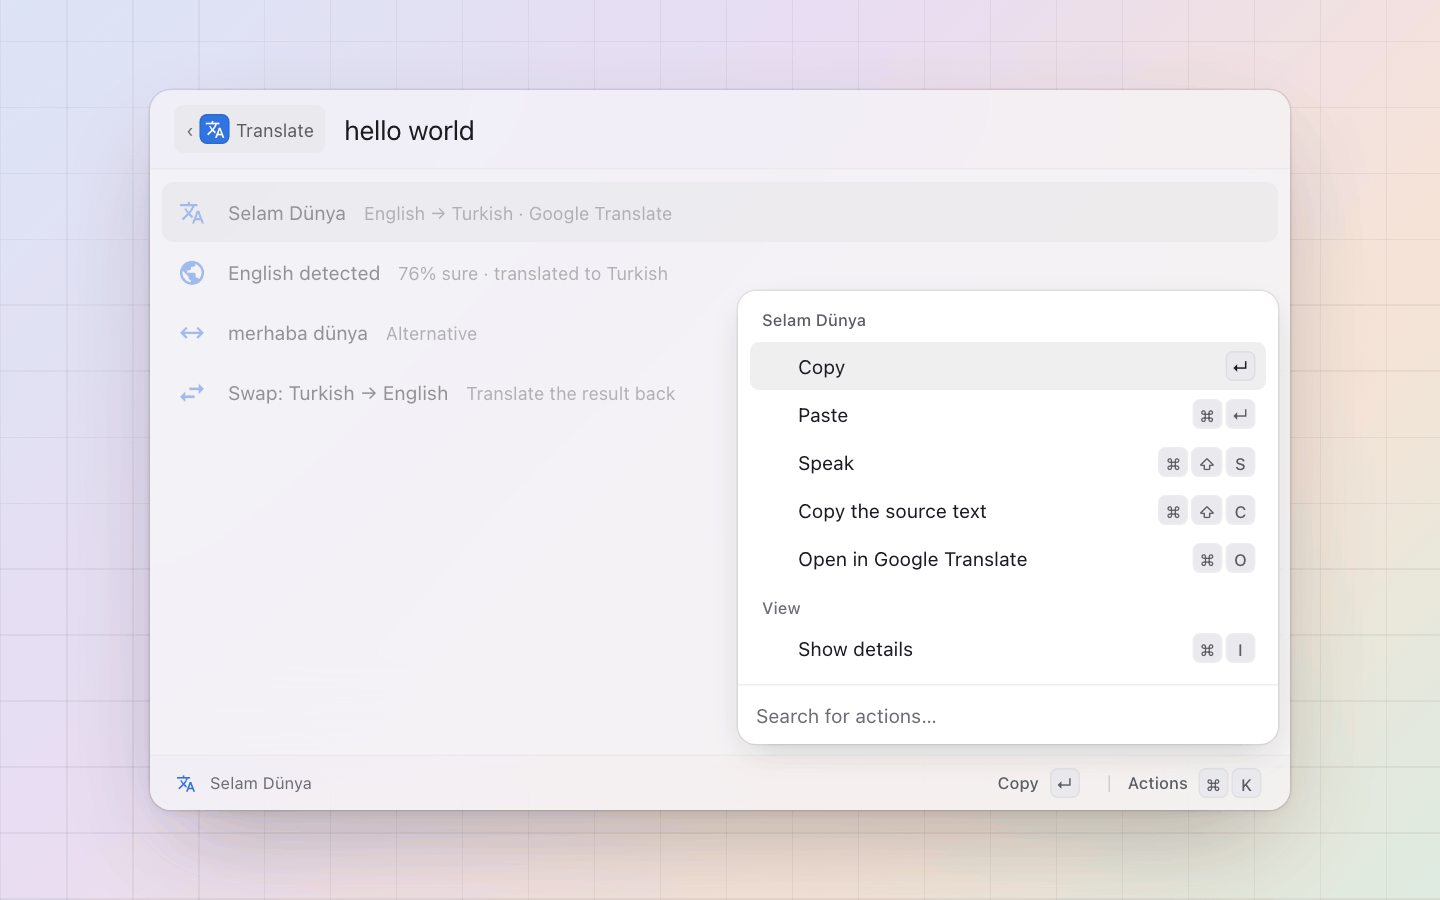Click the double-arrow icon beside merhaba dünya
This screenshot has width=1440, height=900.
click(192, 333)
